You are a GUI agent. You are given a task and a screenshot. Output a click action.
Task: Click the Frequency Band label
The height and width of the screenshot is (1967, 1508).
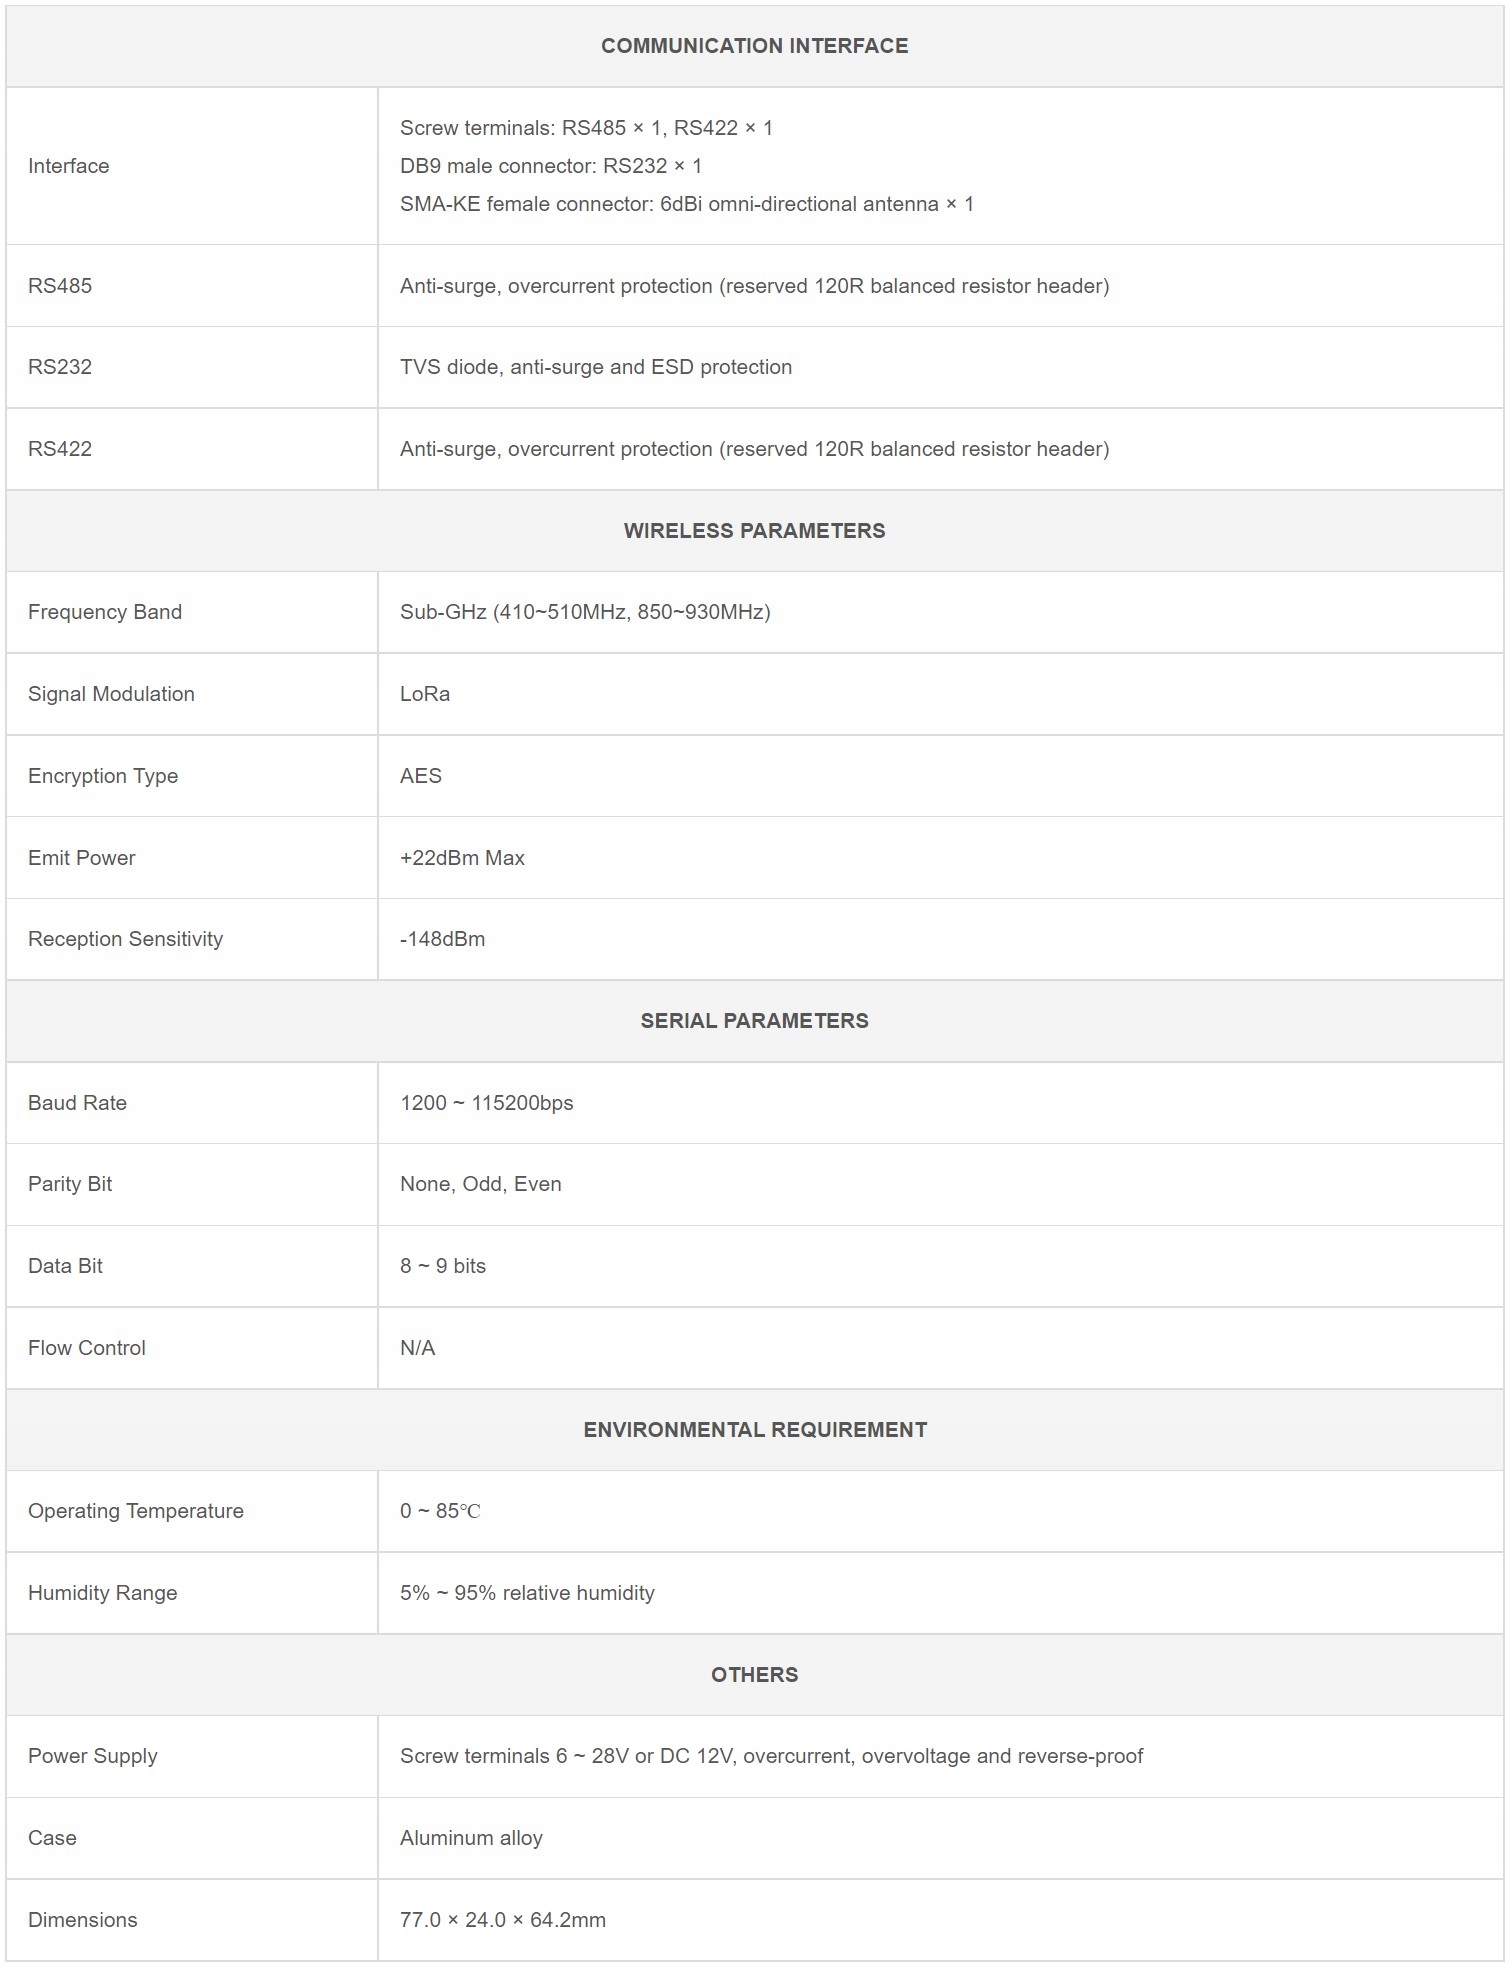[x=105, y=612]
